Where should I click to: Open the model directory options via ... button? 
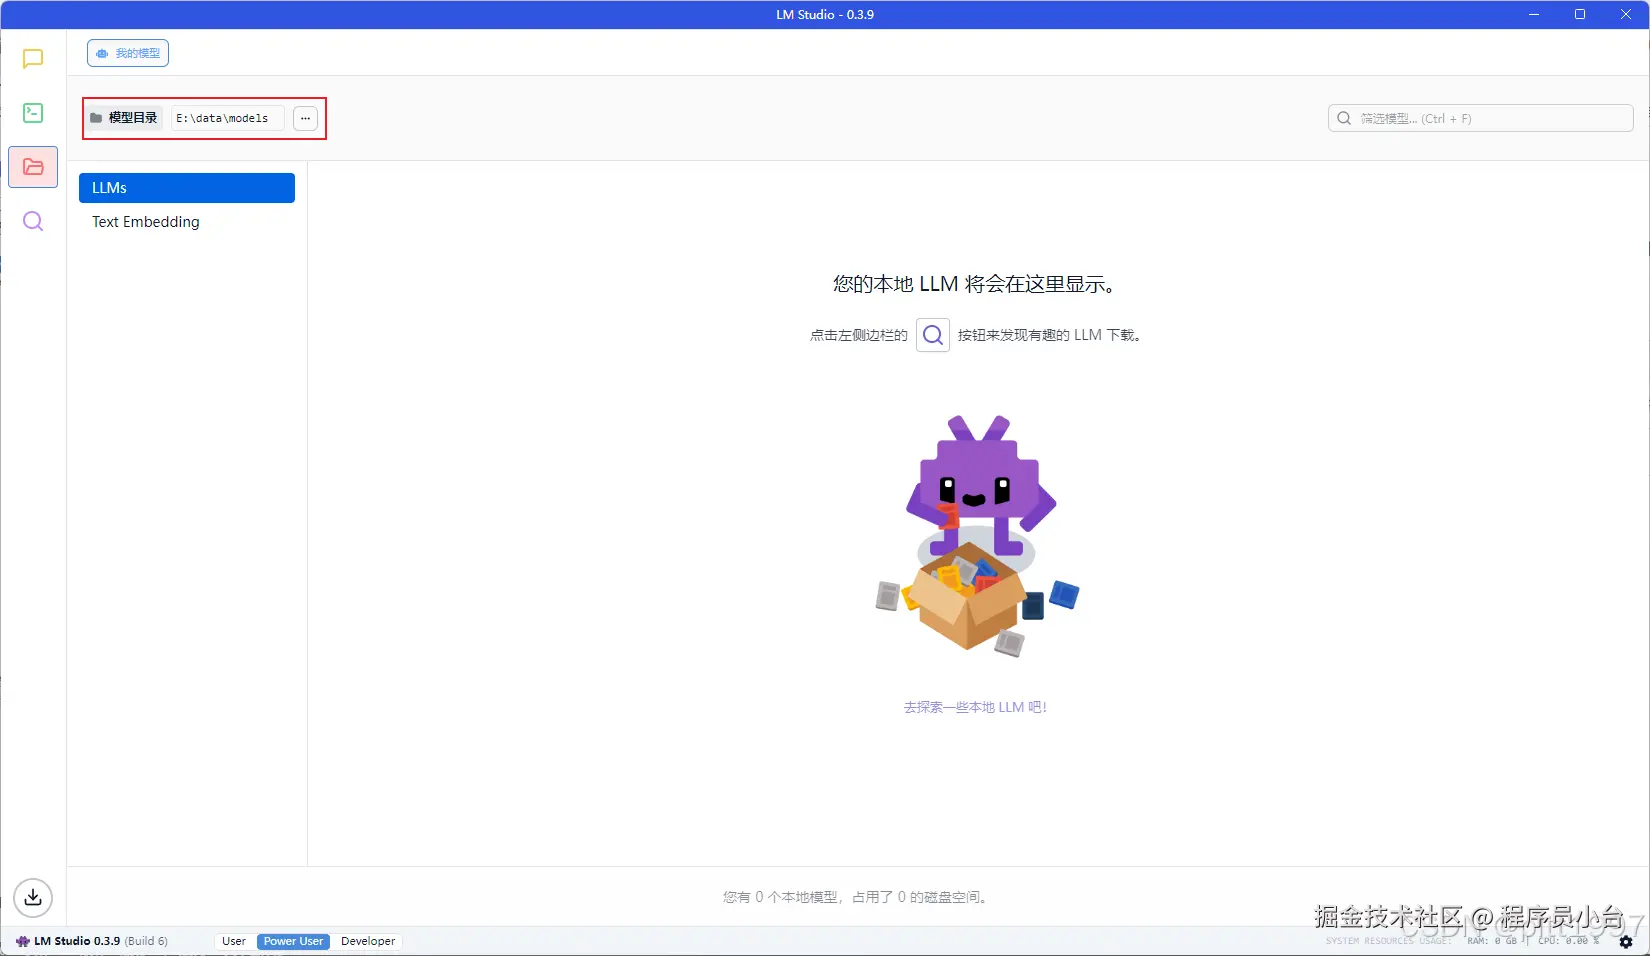point(305,118)
